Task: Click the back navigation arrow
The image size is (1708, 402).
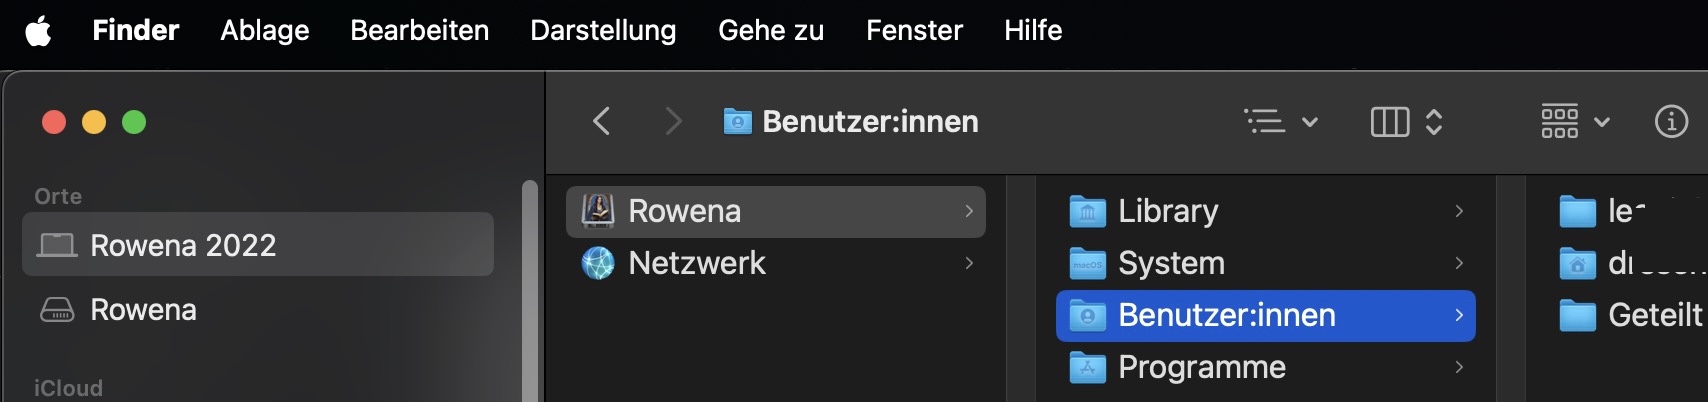Action: pos(601,122)
